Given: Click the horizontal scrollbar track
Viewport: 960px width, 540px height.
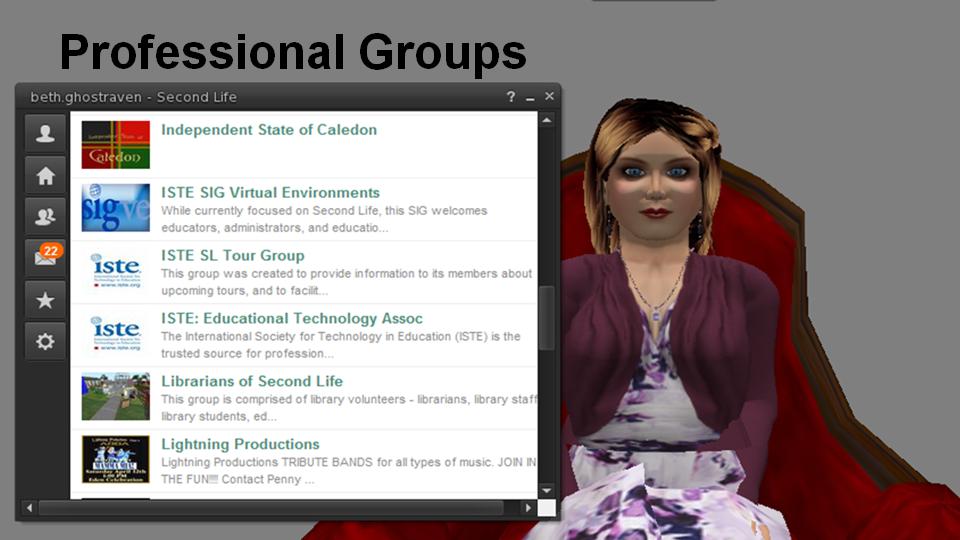Looking at the screenshot, I should click(271, 508).
